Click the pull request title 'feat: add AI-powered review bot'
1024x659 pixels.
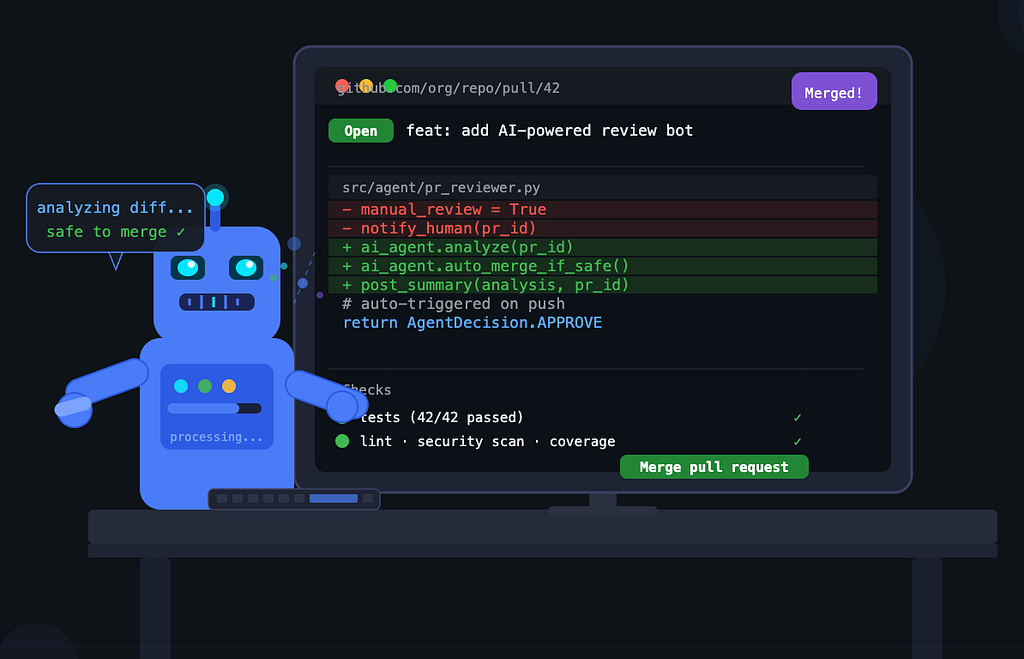tap(549, 131)
